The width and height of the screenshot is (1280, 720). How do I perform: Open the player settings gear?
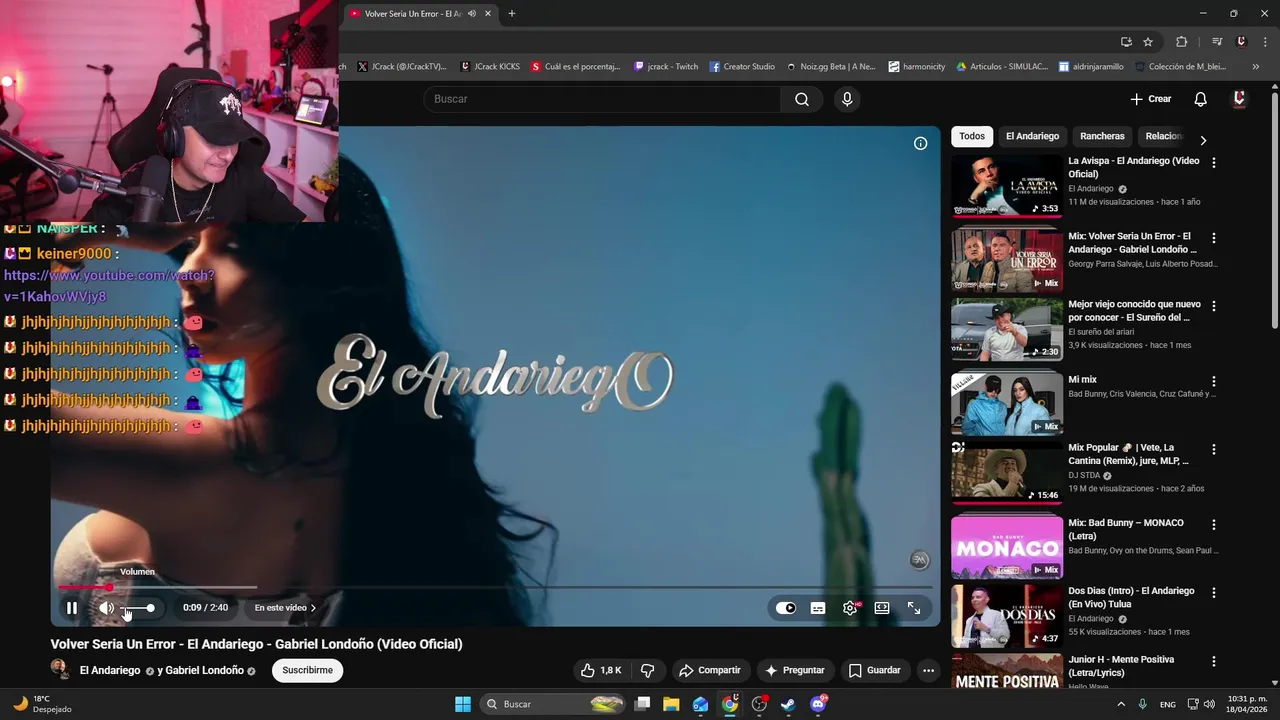(850, 608)
